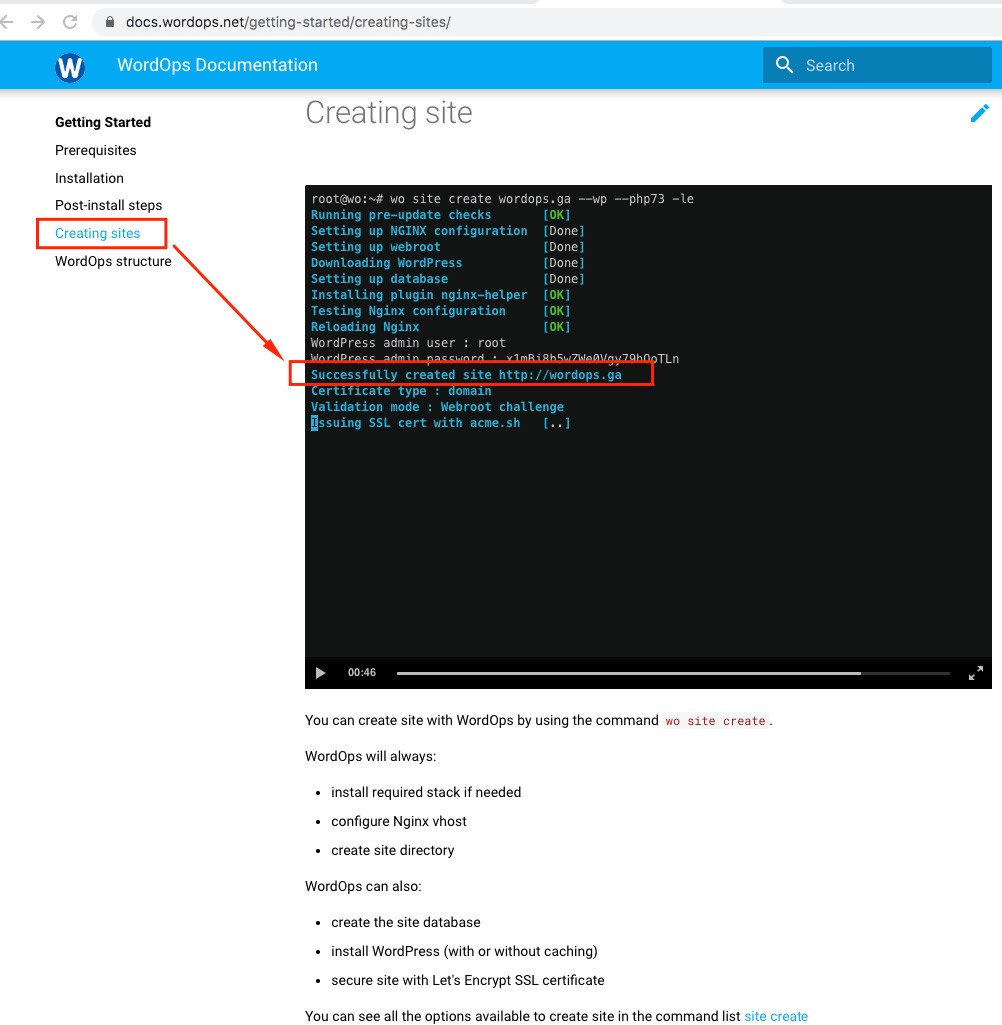Screen dimensions: 1002x1025
Task: Open the page edit pencil icon
Action: [x=979, y=113]
